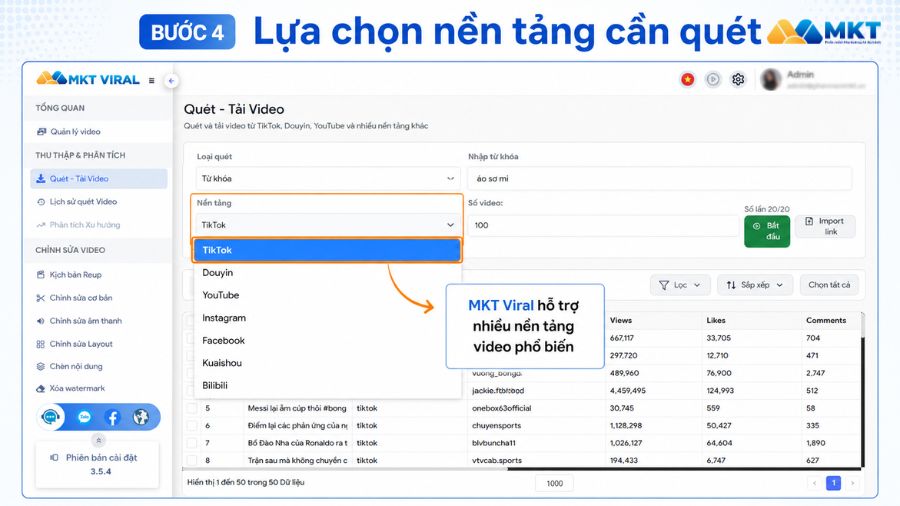Toggle the hamburger menu next to MKT VIRAL logo

point(152,80)
